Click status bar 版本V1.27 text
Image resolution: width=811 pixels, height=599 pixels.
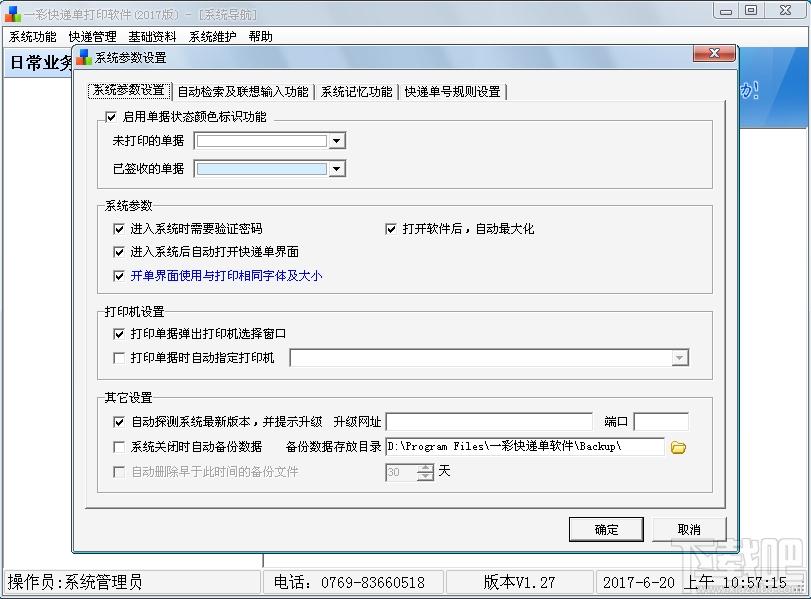tap(519, 582)
